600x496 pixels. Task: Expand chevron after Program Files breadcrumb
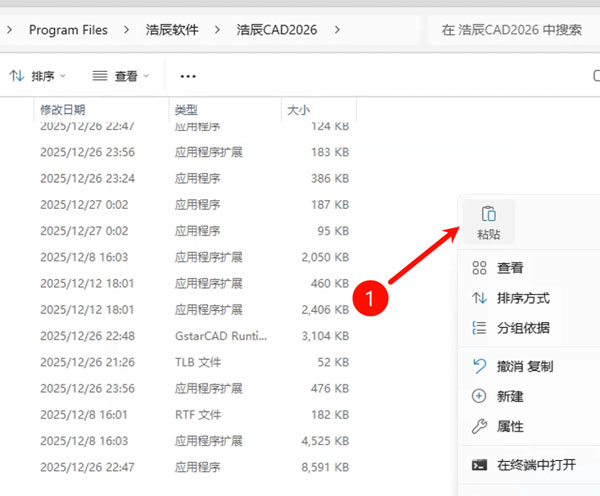point(126,30)
